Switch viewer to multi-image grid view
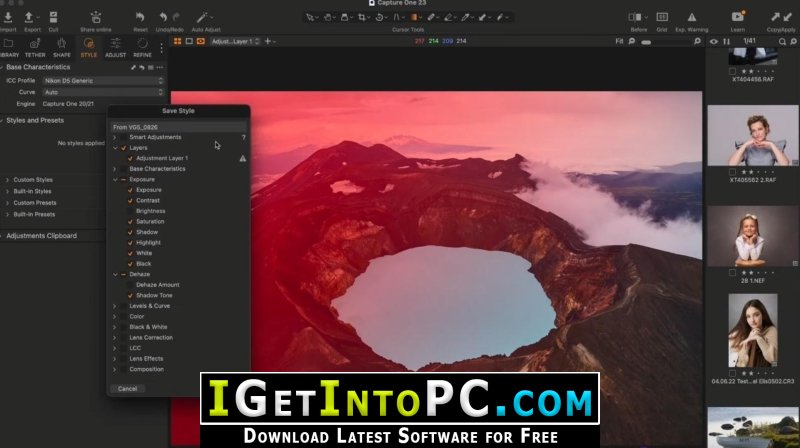Viewport: 800px width, 448px height. point(178,41)
